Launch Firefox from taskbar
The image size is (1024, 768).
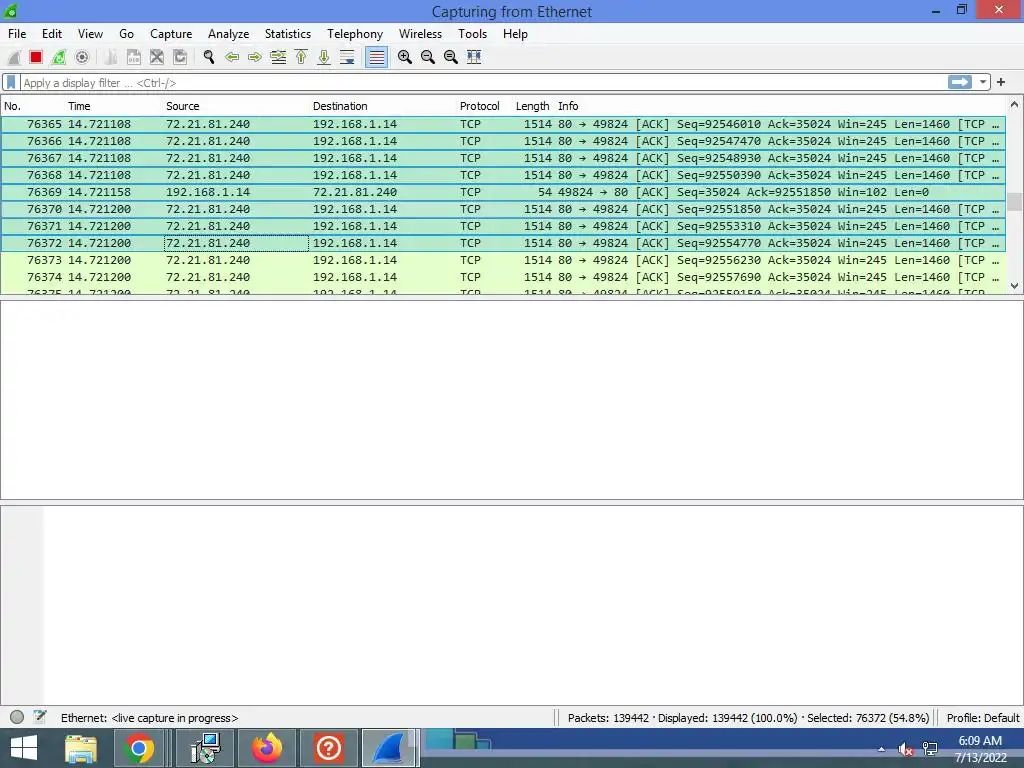[266, 748]
